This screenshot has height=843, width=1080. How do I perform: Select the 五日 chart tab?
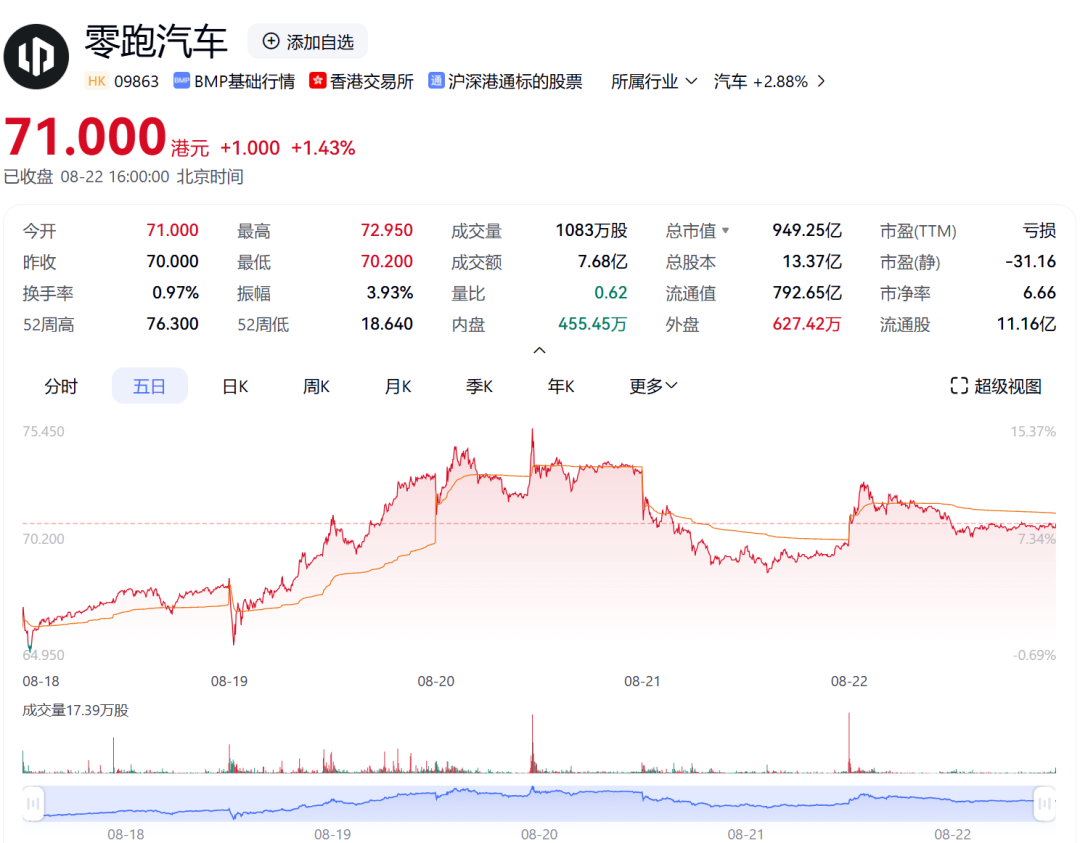(x=149, y=386)
